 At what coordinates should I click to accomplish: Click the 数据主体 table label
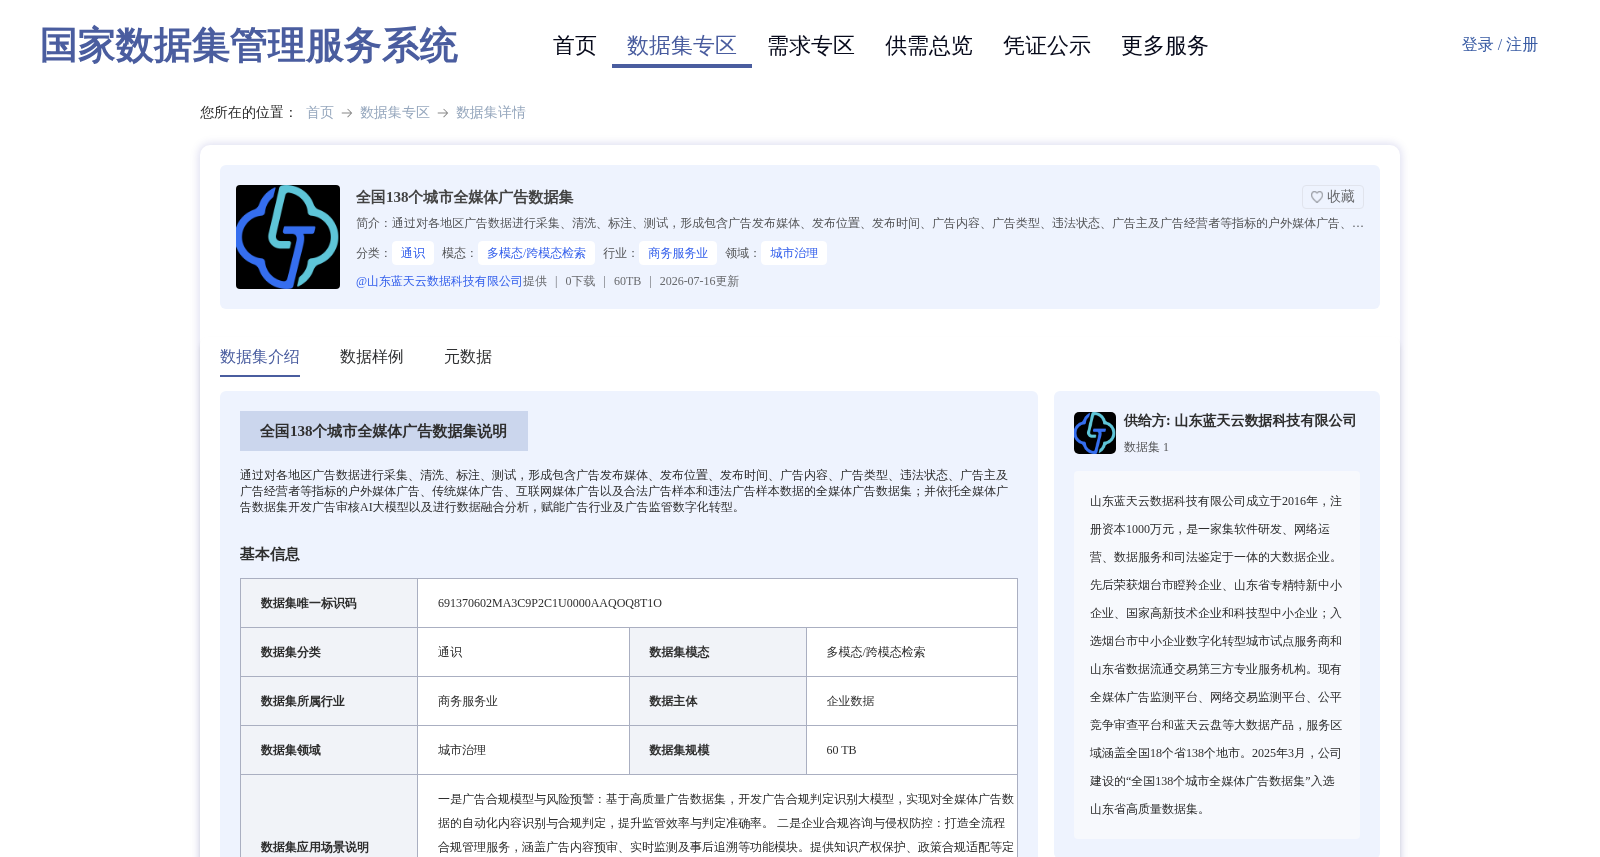click(x=673, y=701)
